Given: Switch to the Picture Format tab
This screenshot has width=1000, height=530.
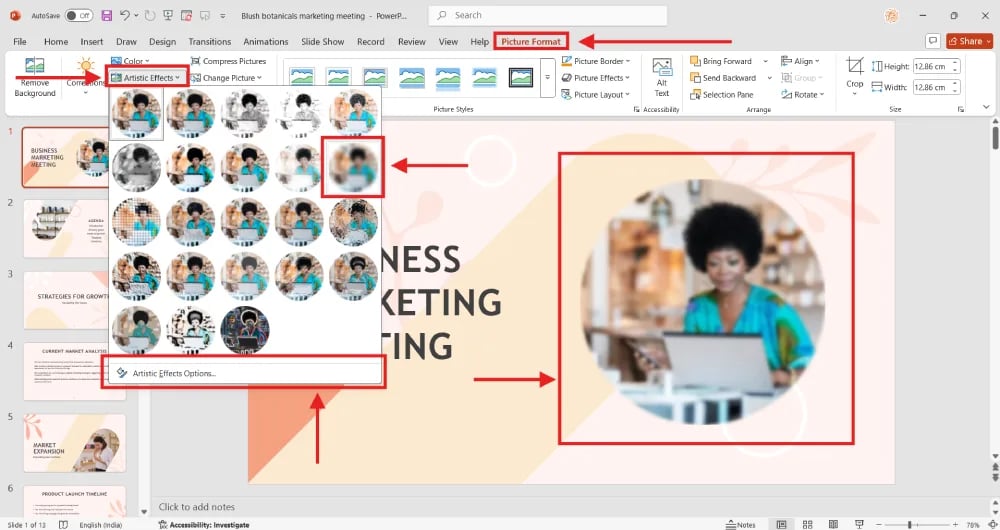Looking at the screenshot, I should tap(531, 42).
